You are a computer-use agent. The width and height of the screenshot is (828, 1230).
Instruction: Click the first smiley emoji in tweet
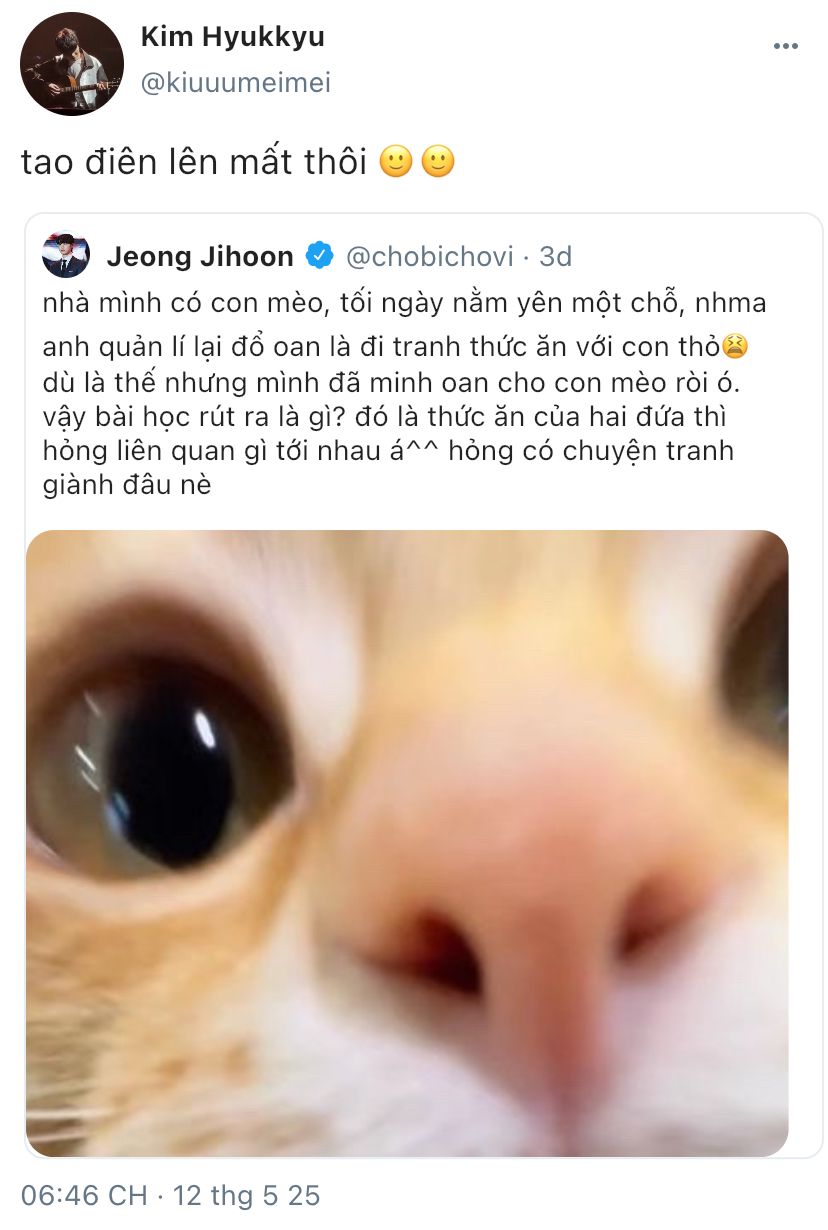[397, 163]
